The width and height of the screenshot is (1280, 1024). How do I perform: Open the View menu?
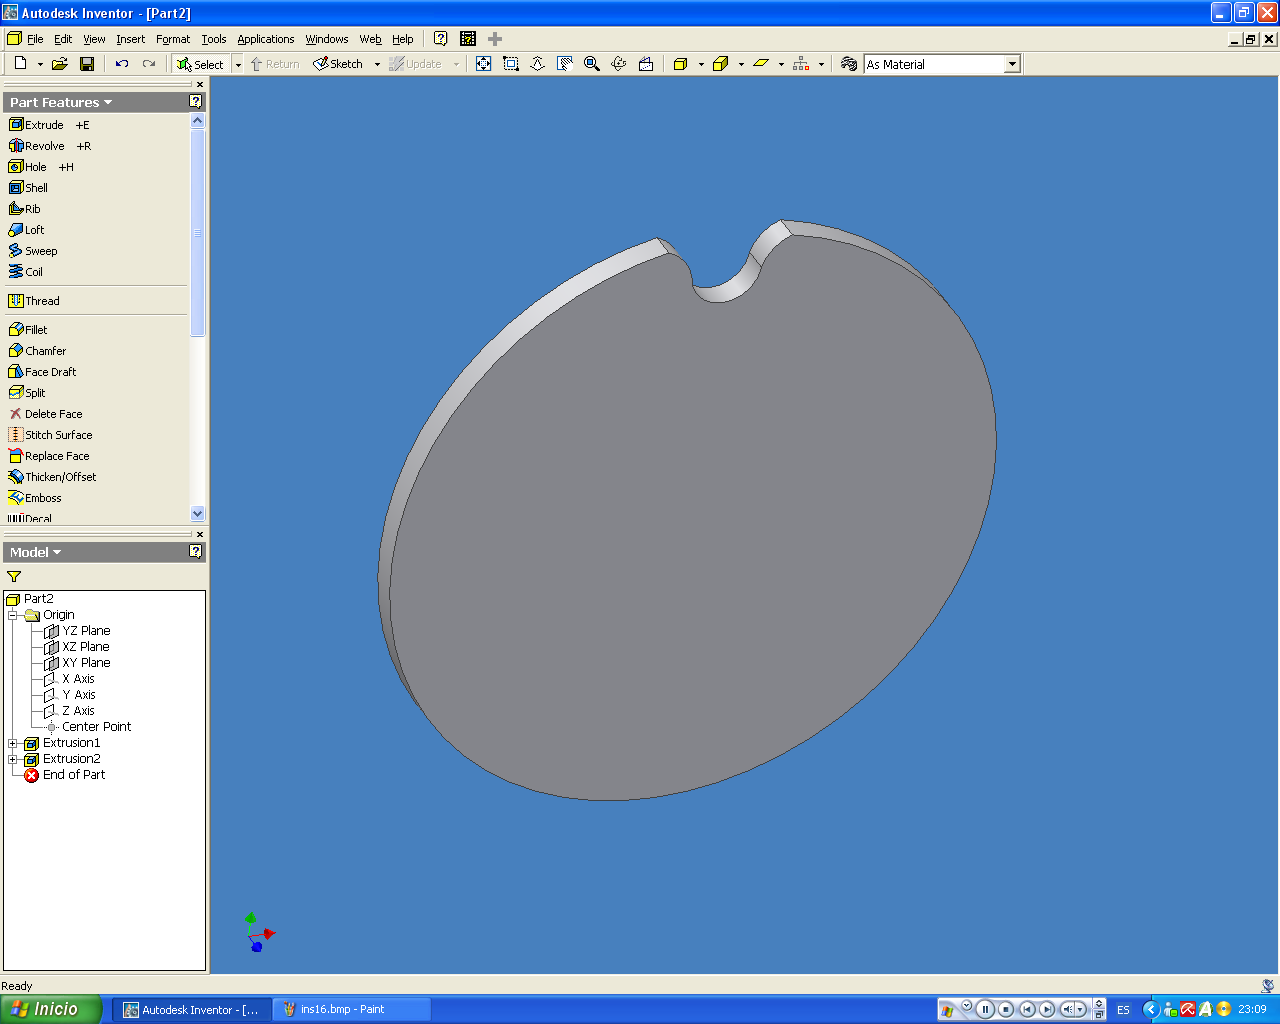tap(94, 39)
